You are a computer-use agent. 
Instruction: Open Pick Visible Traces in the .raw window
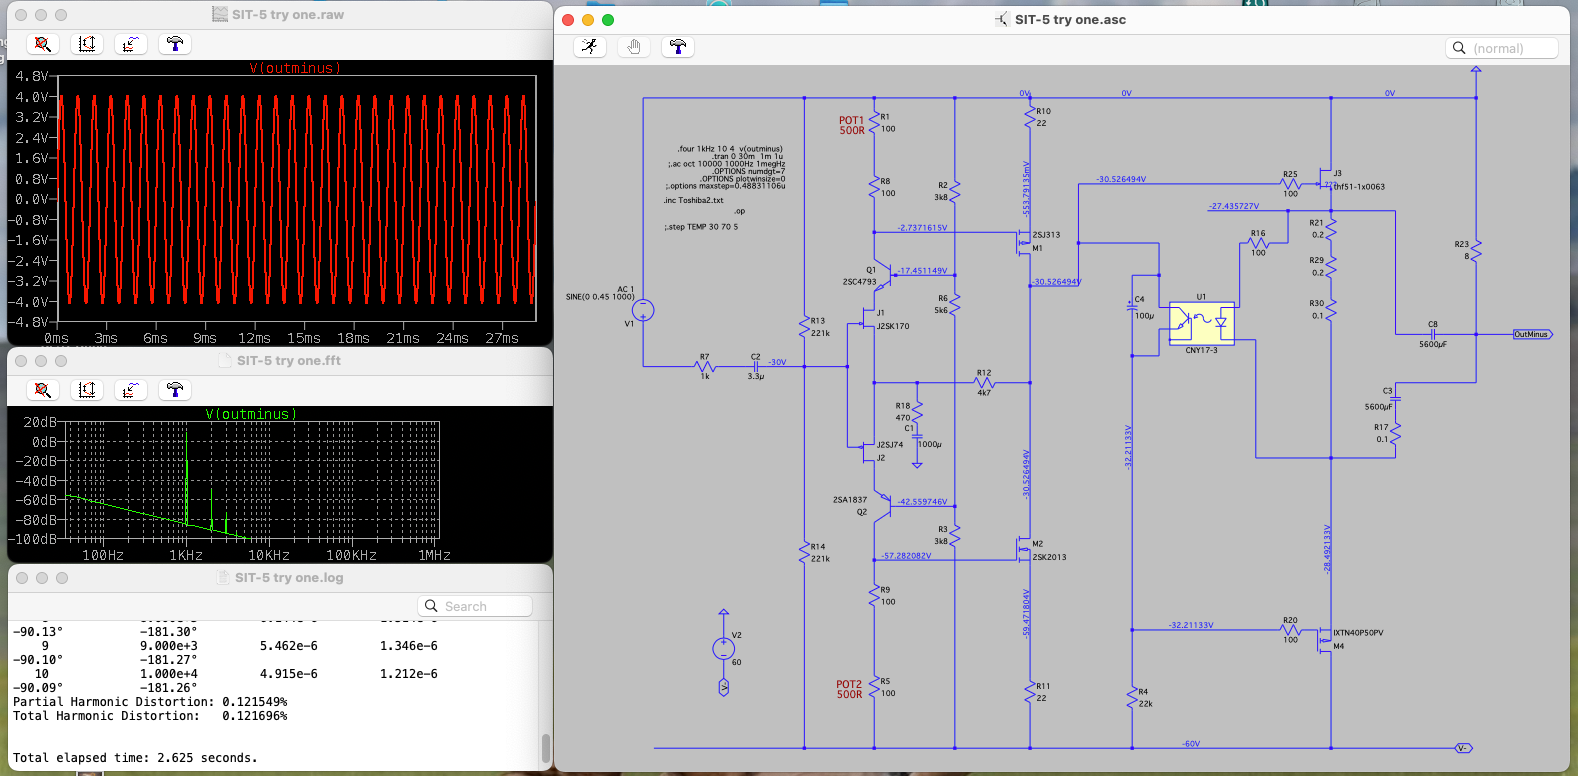coord(131,44)
